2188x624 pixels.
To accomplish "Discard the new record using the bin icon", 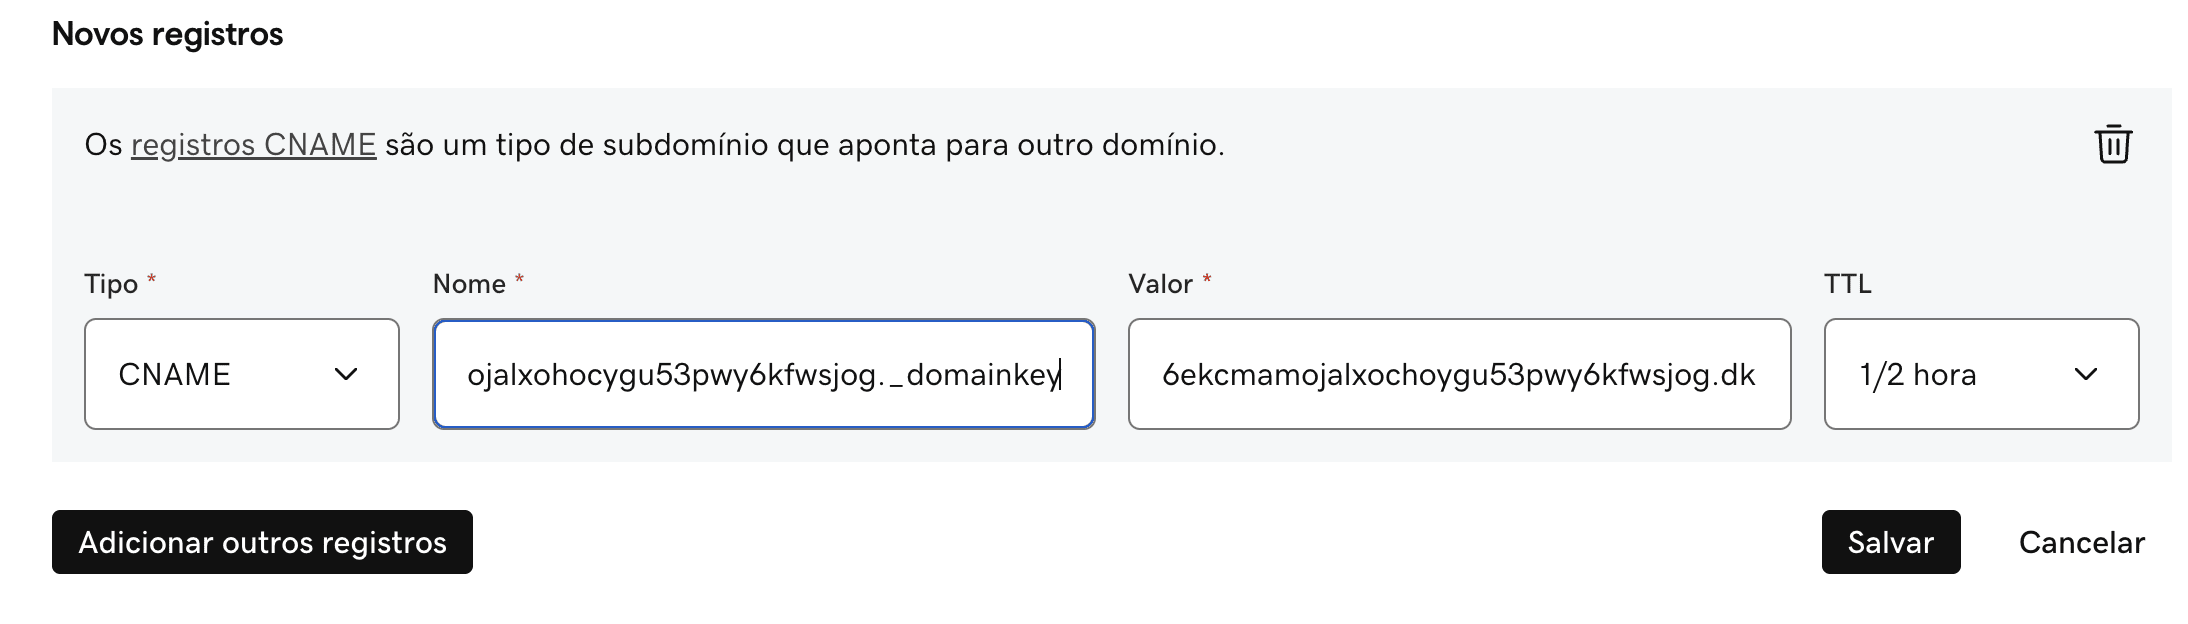I will click(x=2114, y=145).
